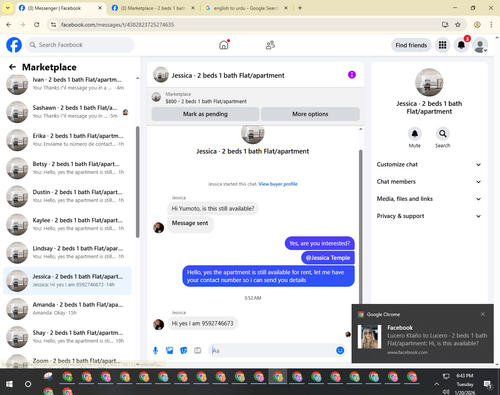Show hidden system tray icons
The image size is (500, 395).
pos(436,384)
